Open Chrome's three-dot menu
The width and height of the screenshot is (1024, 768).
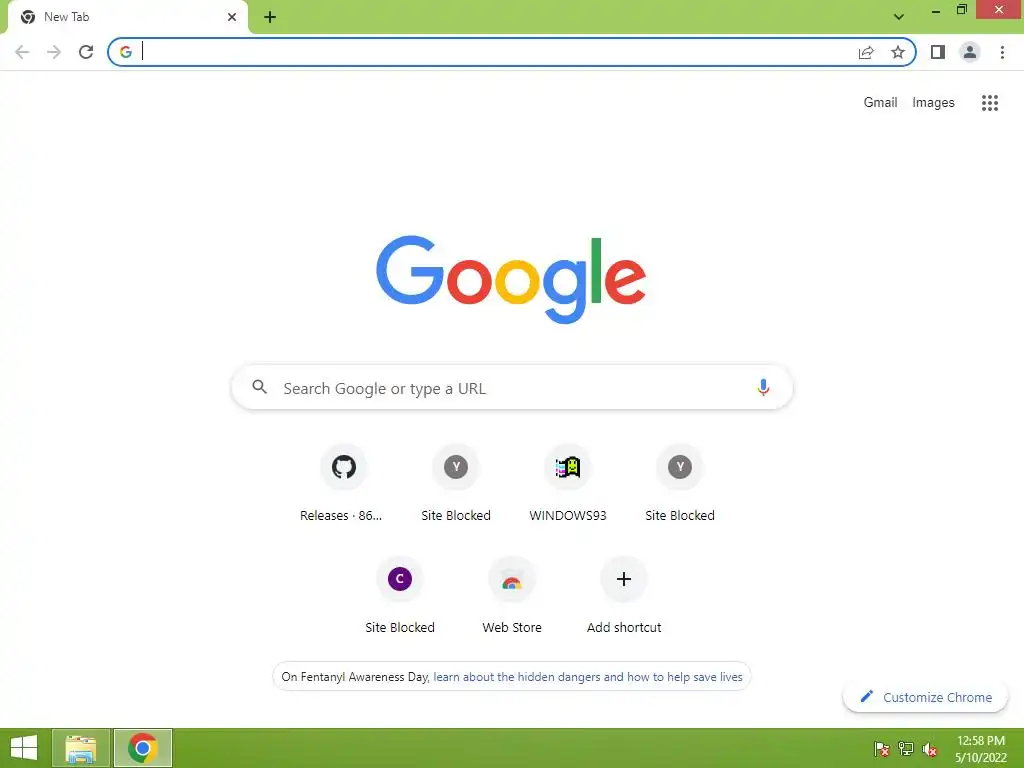1002,52
